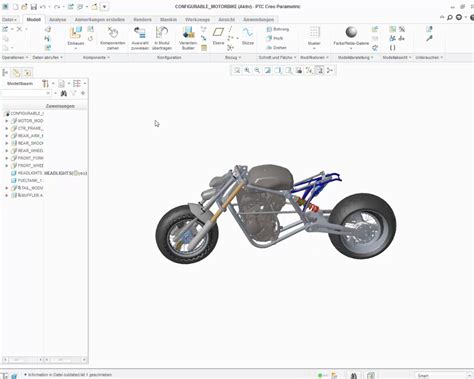Select the FUELTANK part in model tree
Screen dimensions: 474x379
[x=27, y=180]
